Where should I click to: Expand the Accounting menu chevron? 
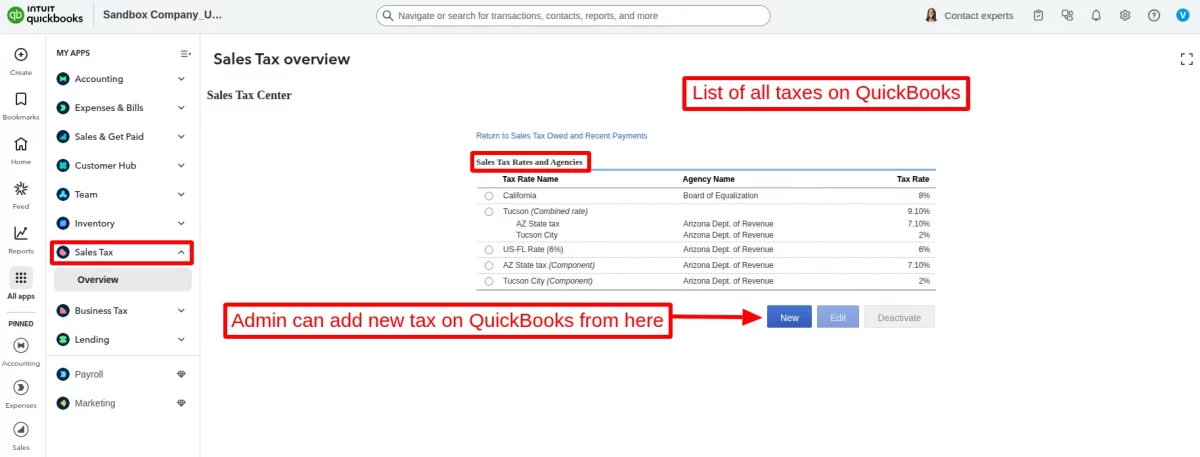181,79
